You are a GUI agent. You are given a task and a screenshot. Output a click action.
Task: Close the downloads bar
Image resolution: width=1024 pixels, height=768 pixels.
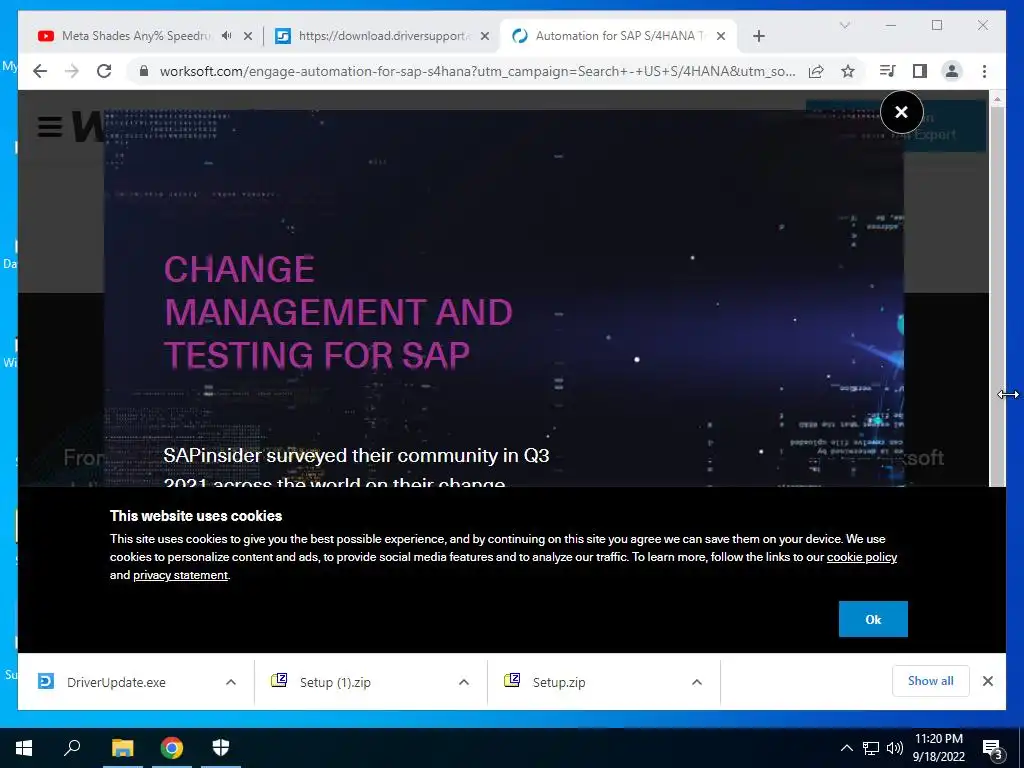click(x=987, y=681)
